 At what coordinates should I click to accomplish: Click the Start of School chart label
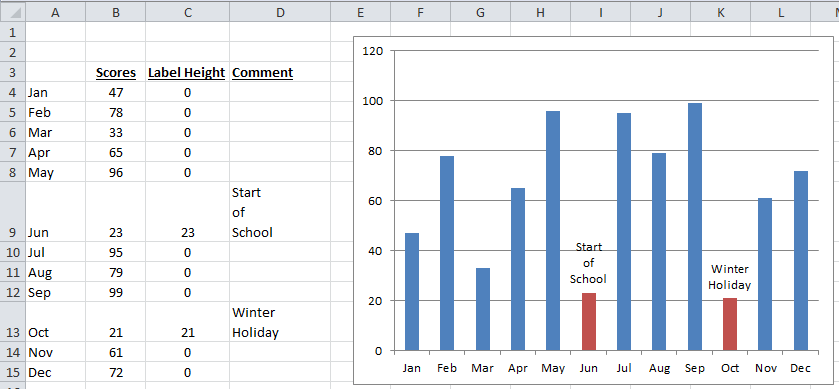coord(589,263)
